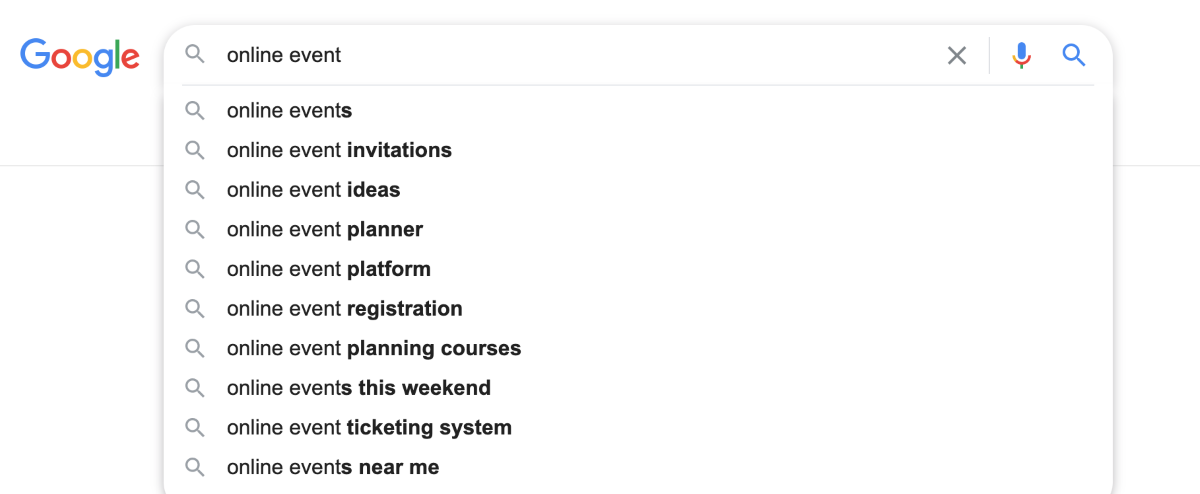Click into the 'online event' search field
1200x494 pixels.
[580, 55]
